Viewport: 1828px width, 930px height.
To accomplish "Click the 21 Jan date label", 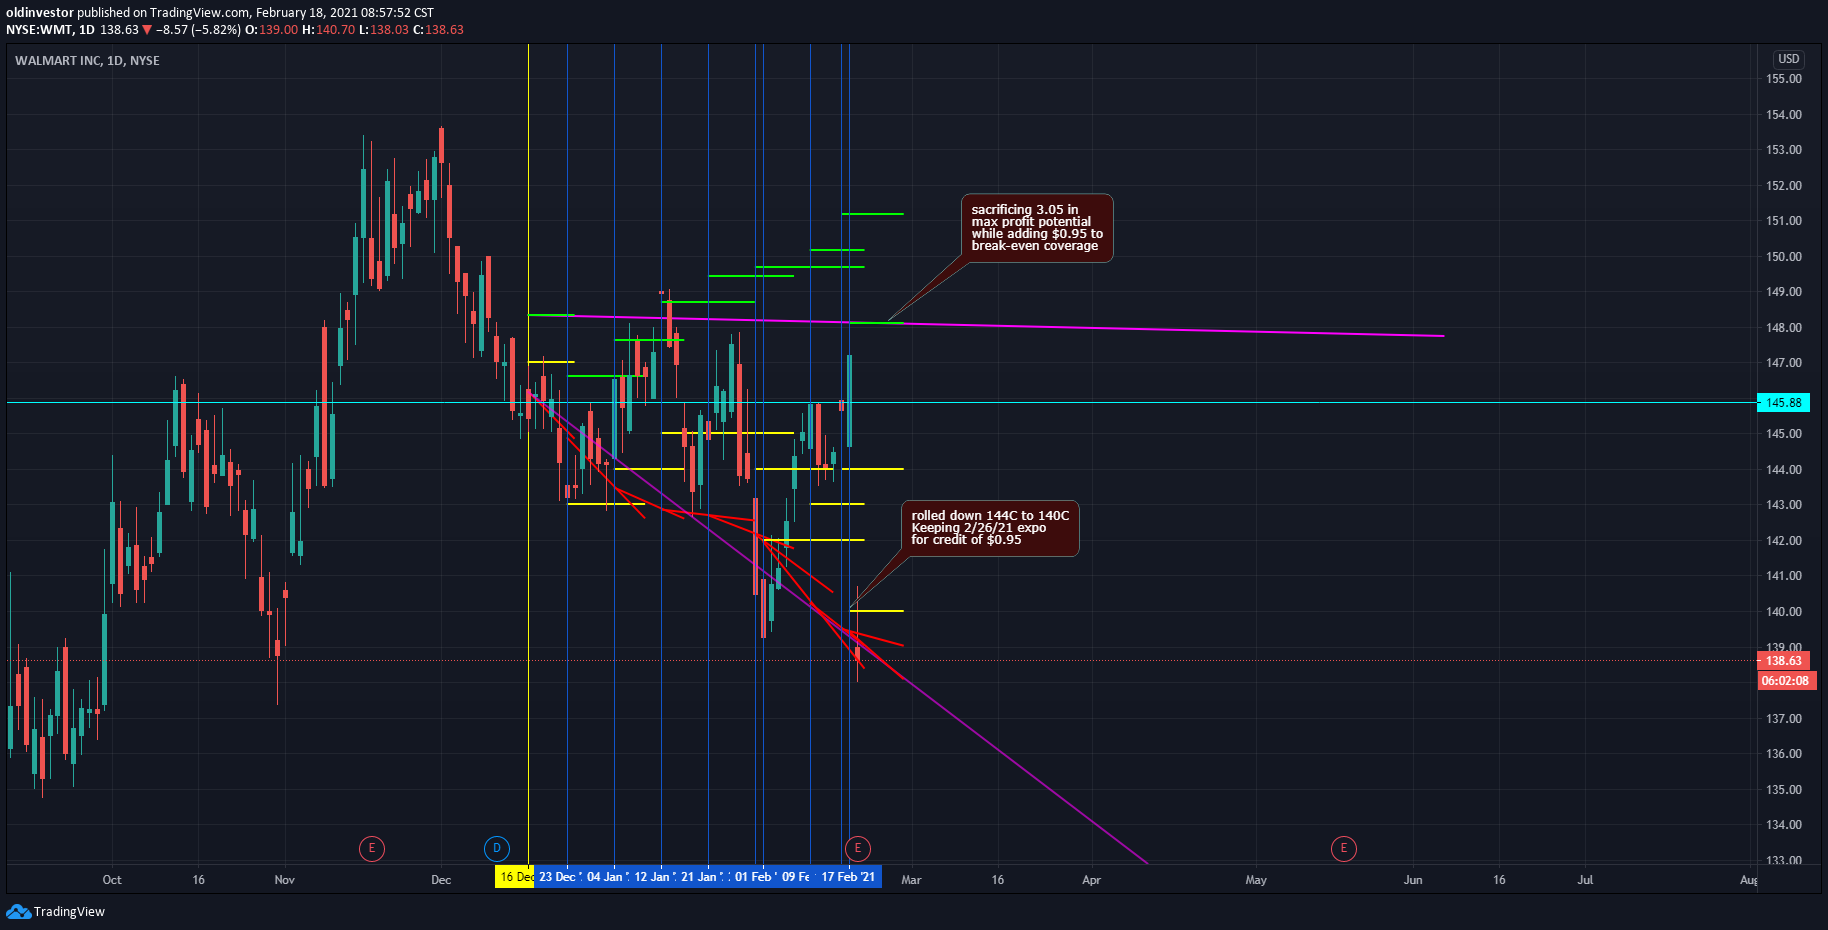I will [700, 877].
